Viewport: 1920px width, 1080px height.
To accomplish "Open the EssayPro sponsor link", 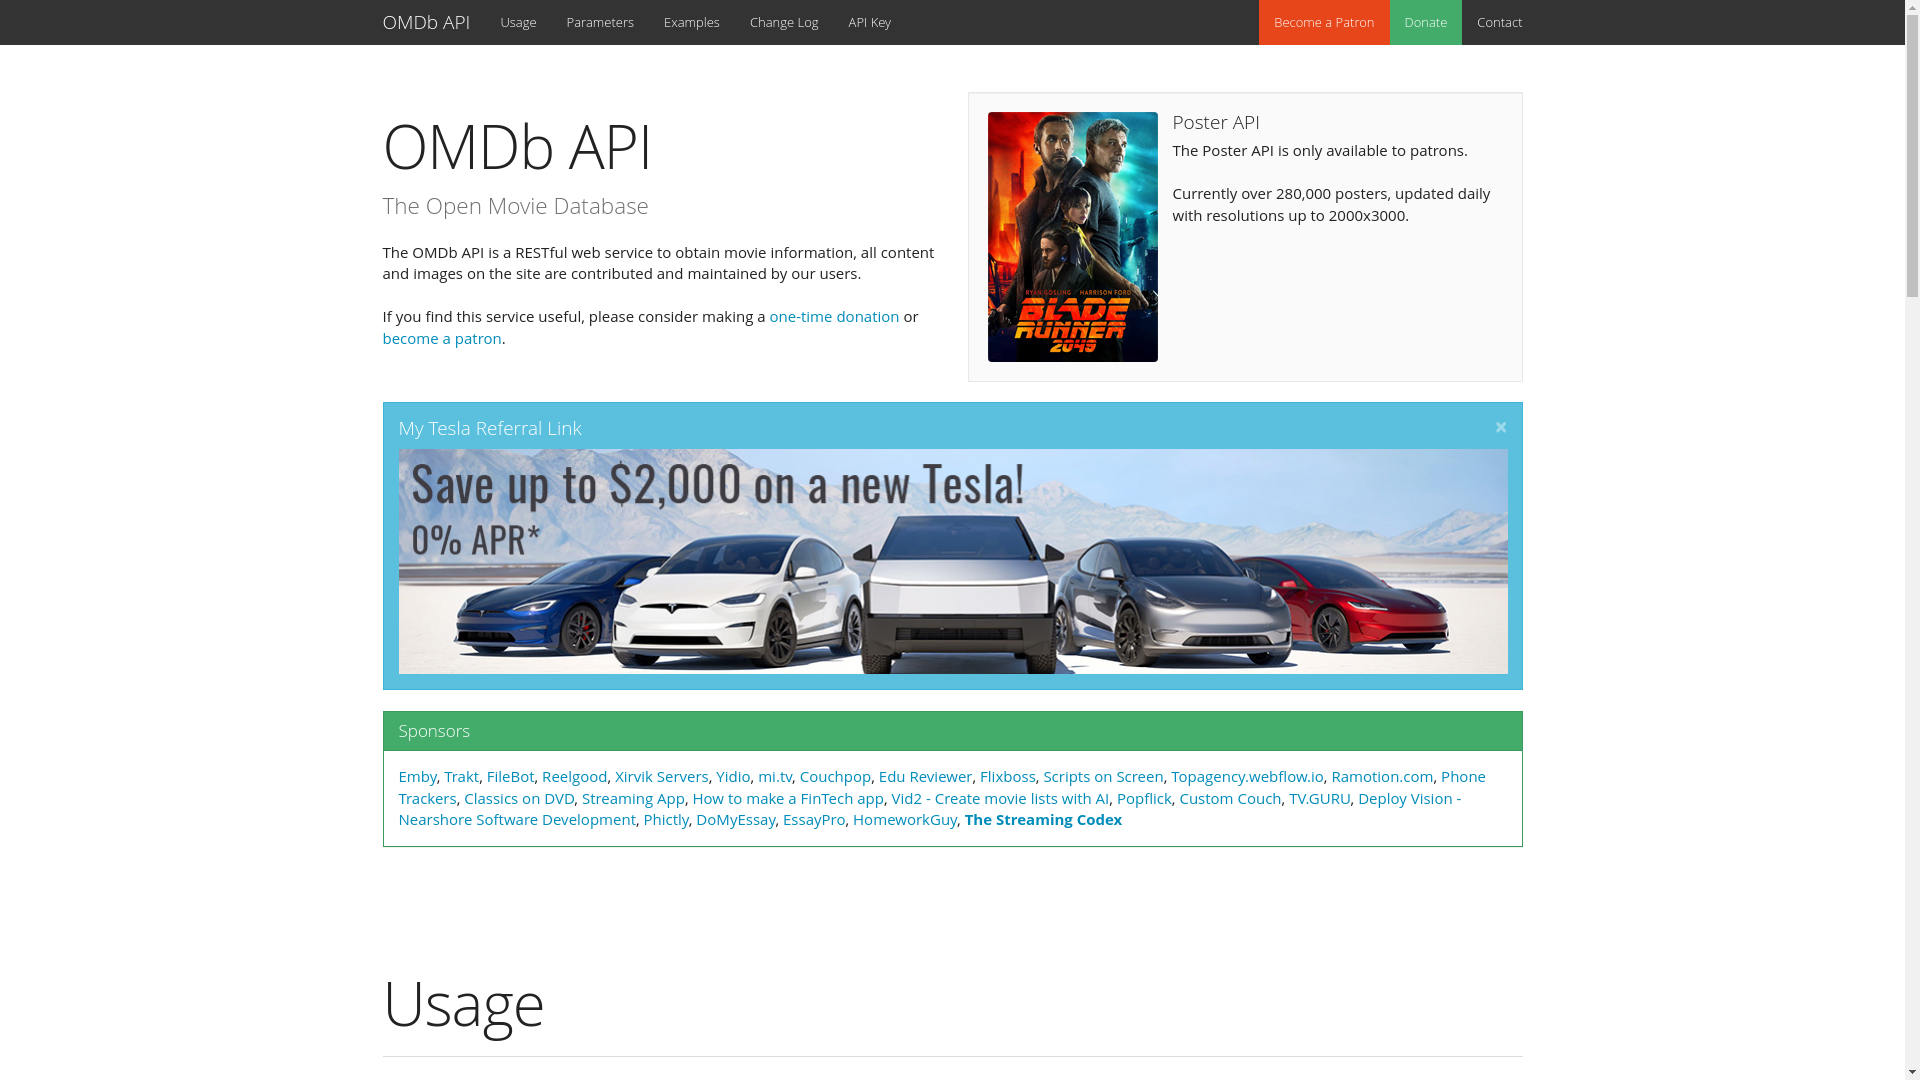I will [814, 819].
